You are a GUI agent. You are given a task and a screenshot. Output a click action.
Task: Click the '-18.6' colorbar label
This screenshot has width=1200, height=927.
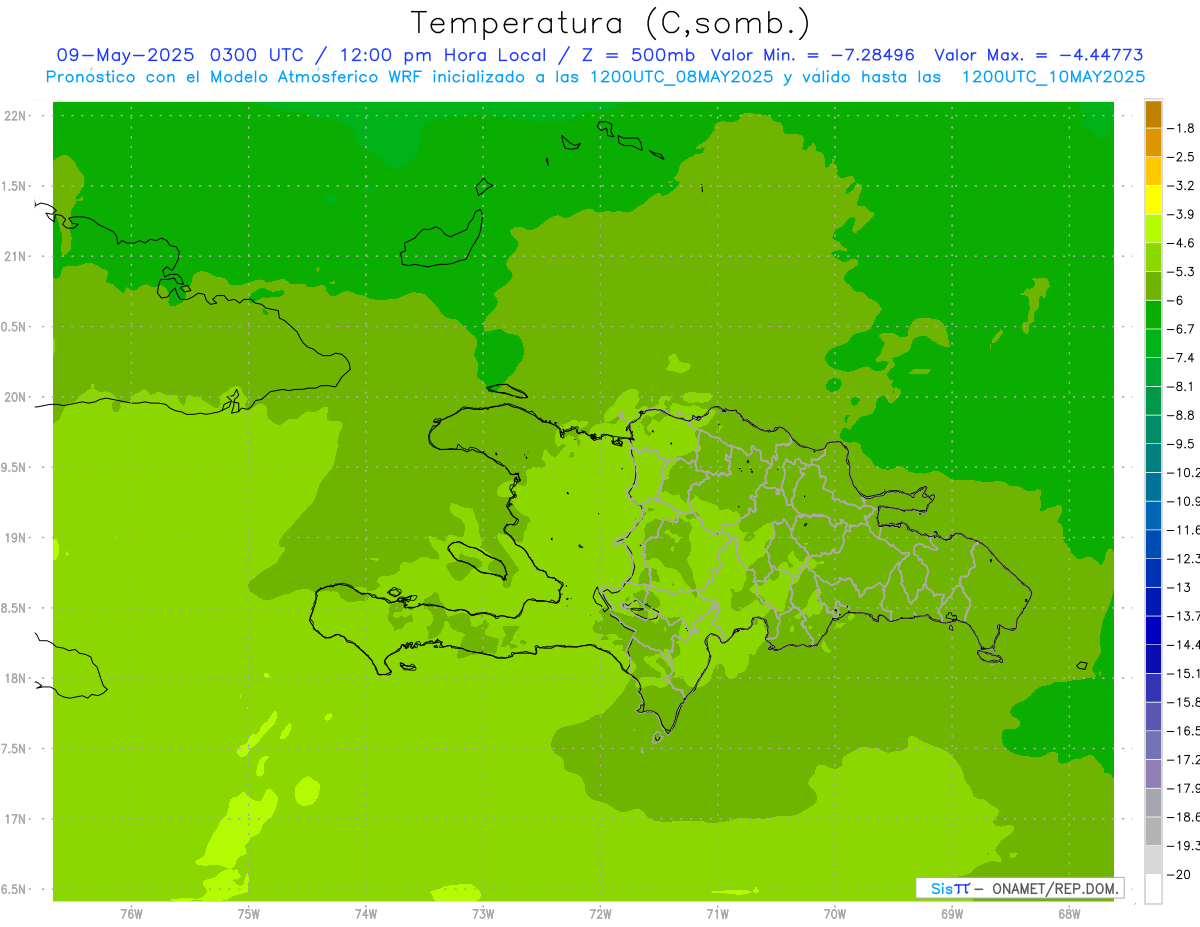pos(1182,818)
